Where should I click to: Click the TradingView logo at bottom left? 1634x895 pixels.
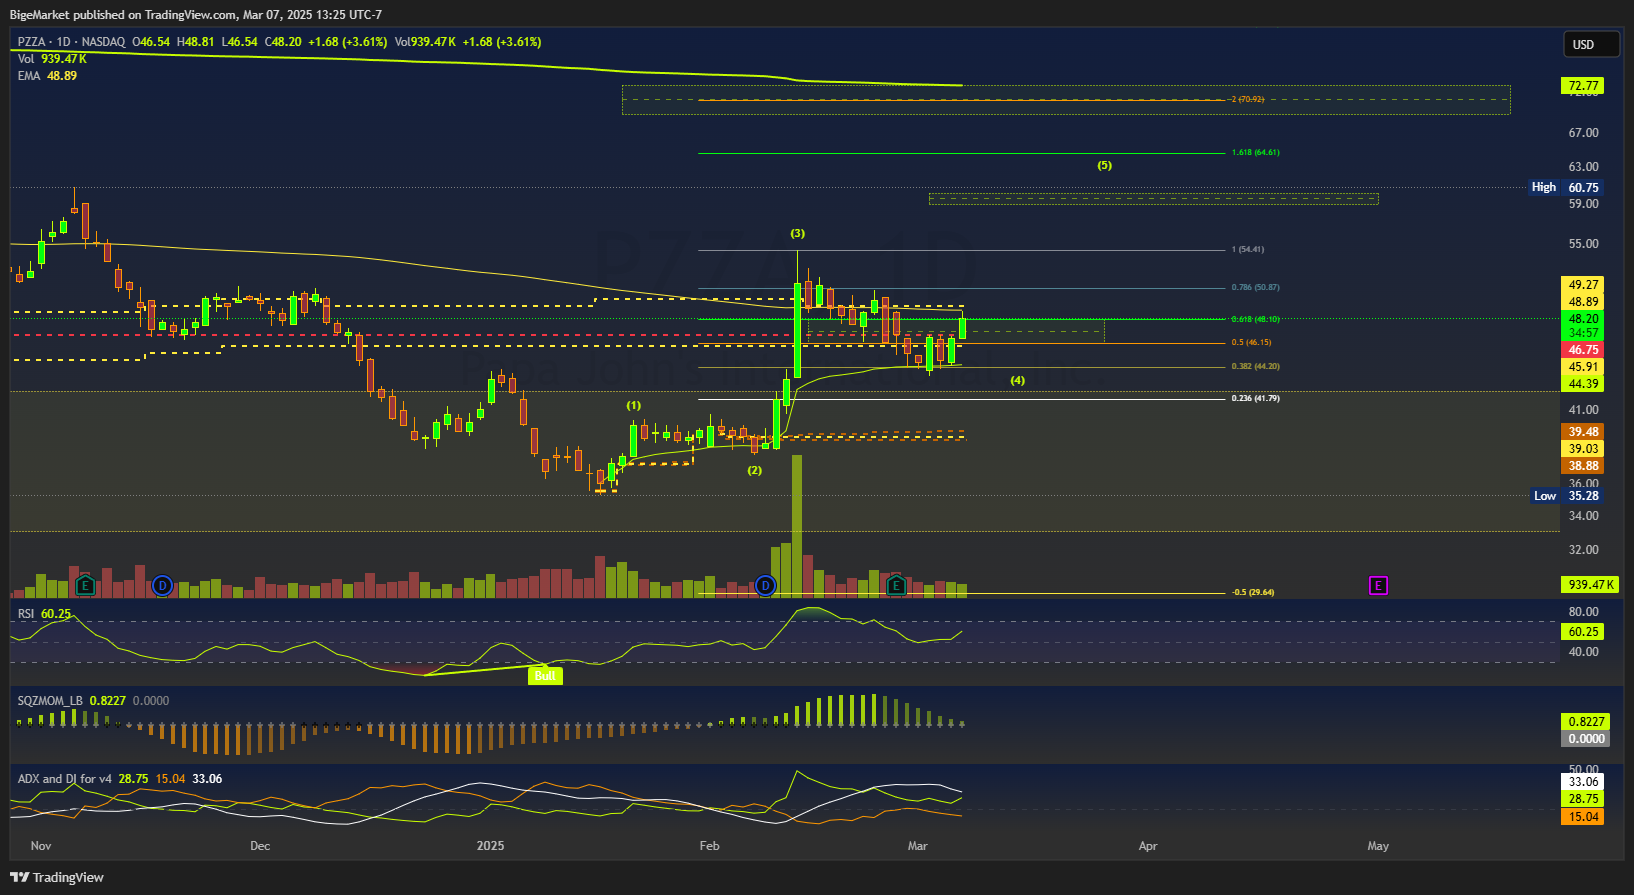[57, 877]
